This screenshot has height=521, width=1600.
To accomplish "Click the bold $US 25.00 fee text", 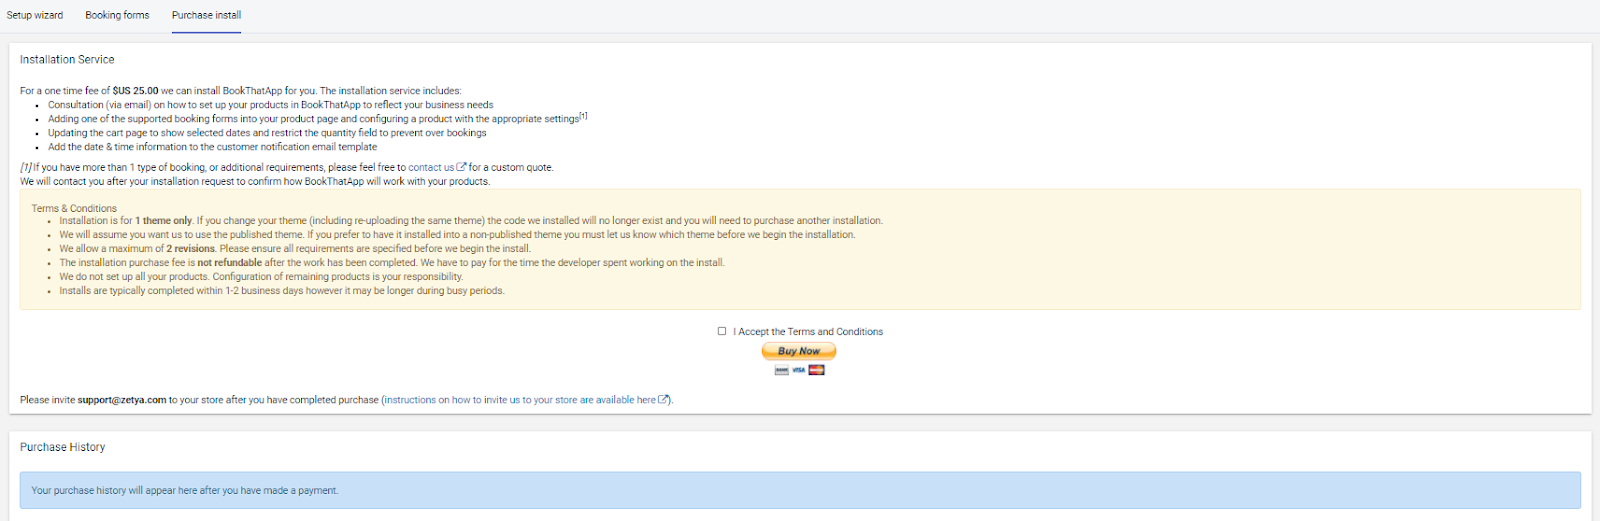I will click(136, 91).
